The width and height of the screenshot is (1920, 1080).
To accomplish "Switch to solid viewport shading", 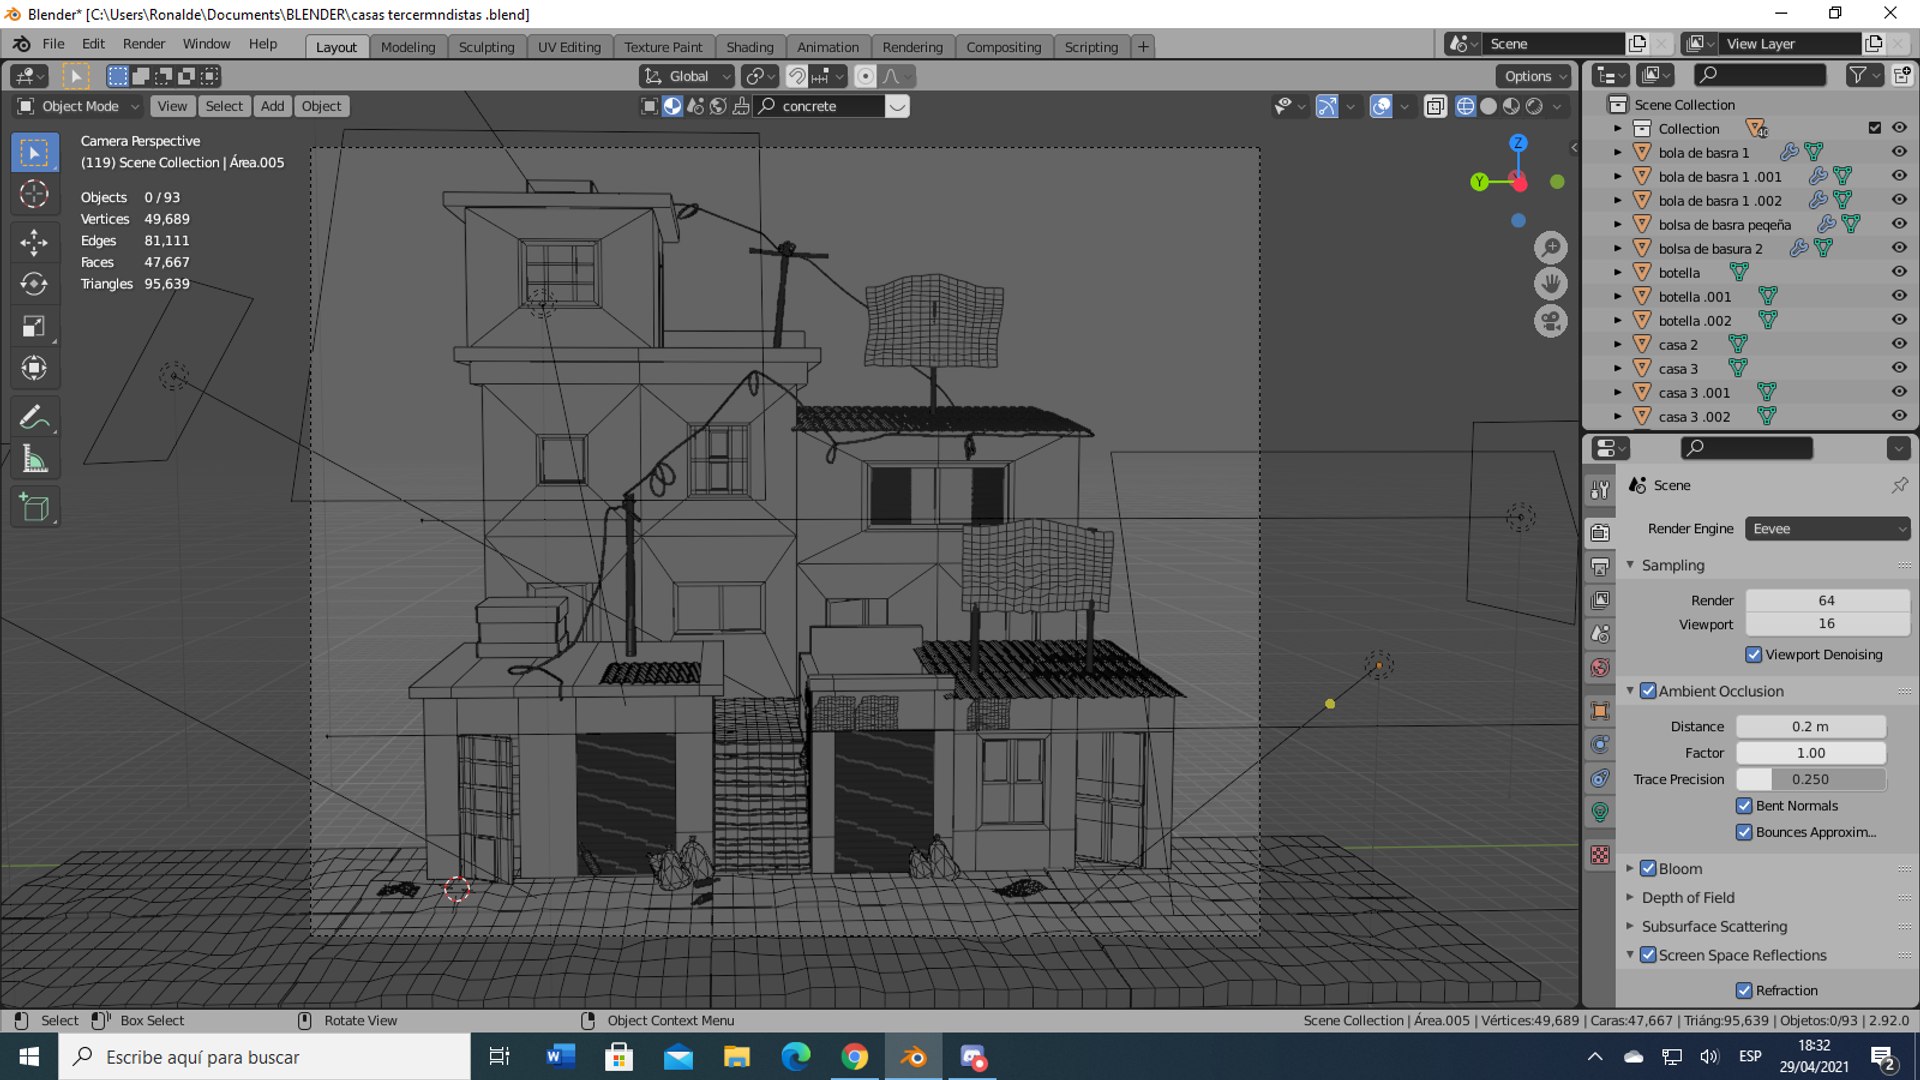I will pos(1488,106).
